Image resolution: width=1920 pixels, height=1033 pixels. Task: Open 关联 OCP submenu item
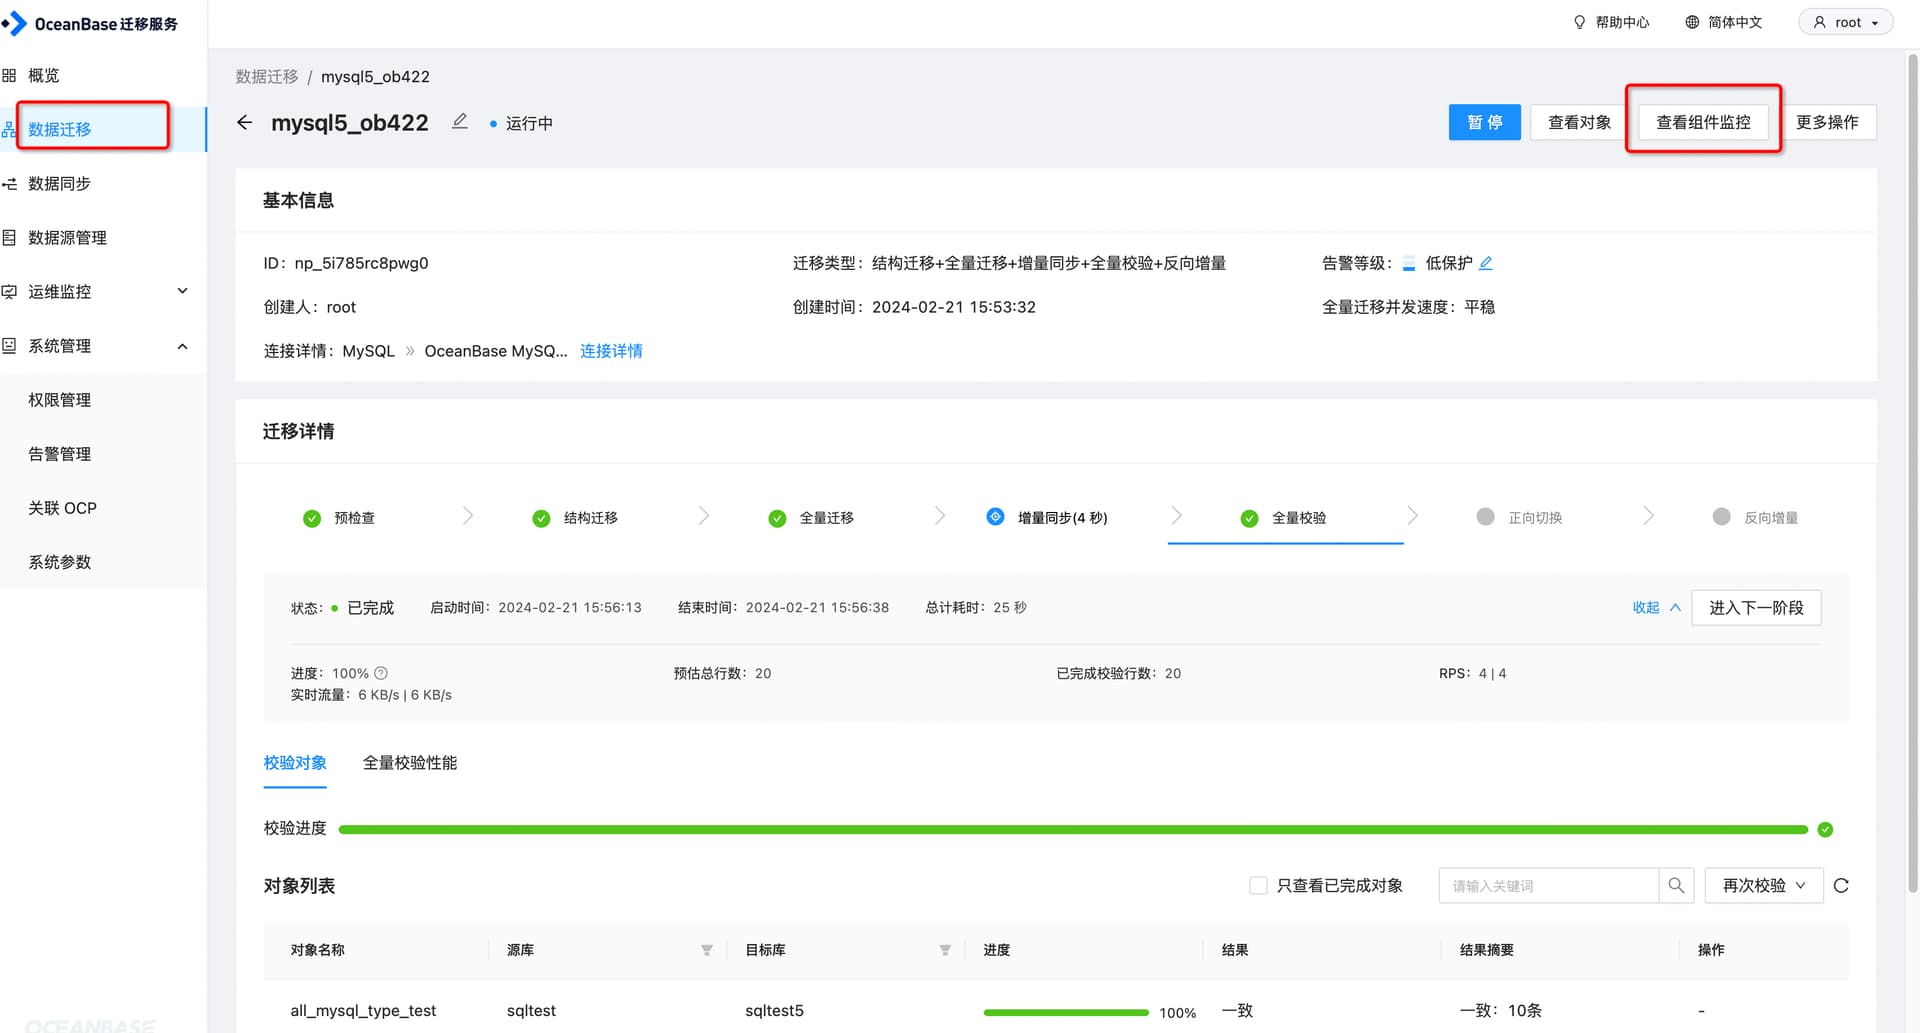tap(62, 508)
